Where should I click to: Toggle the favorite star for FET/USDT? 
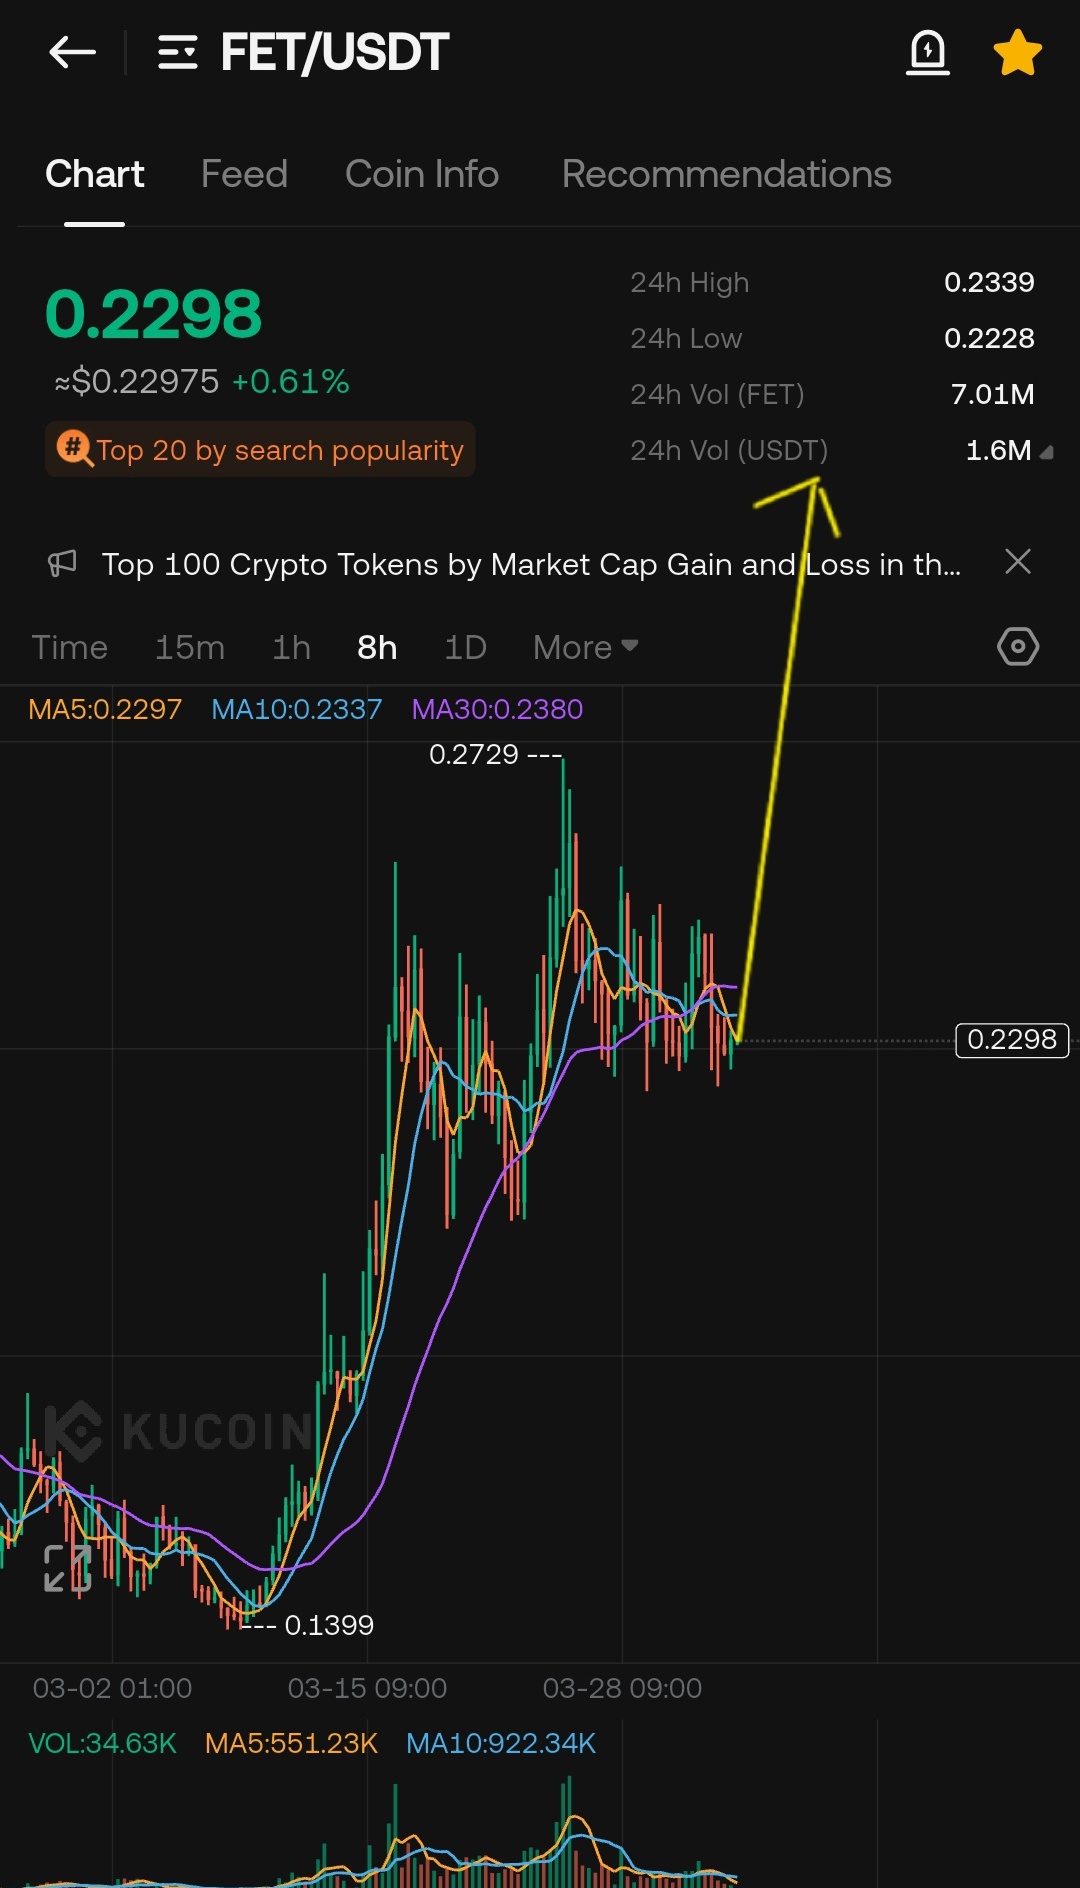1018,52
